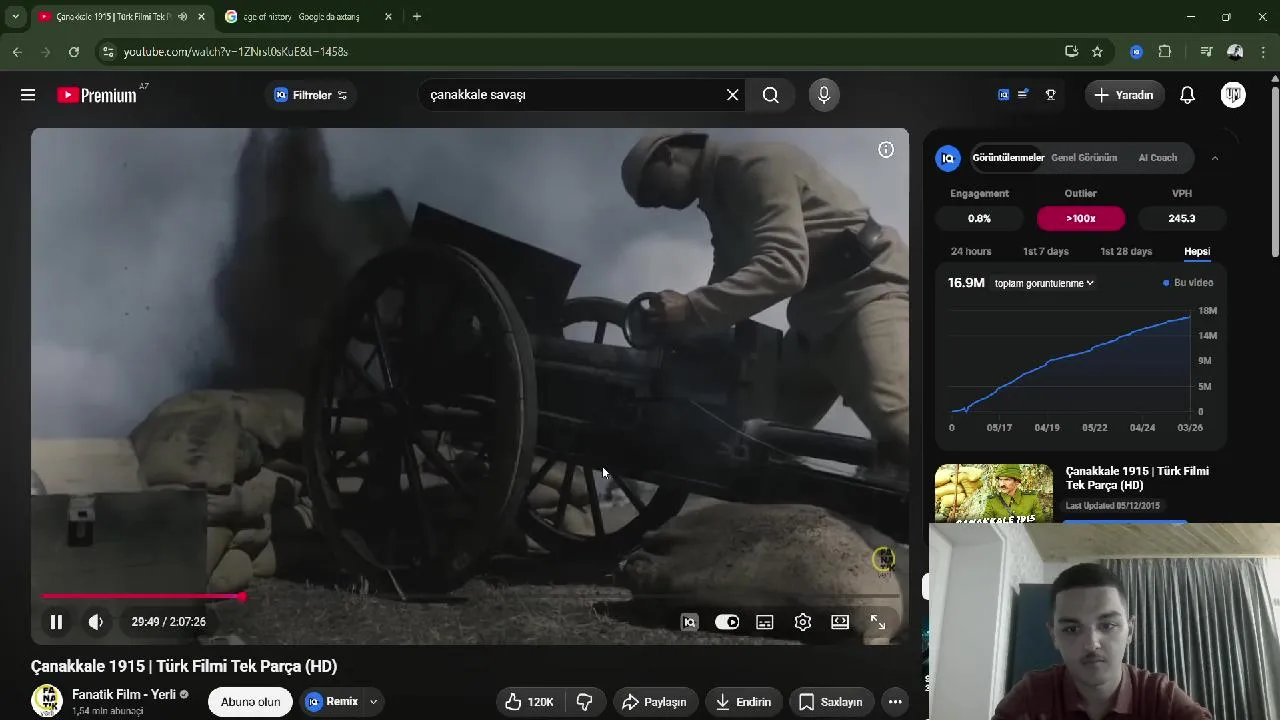
Task: Open the sidebar Çanakkale 1915 | Türk Filmi title
Action: 1137,478
